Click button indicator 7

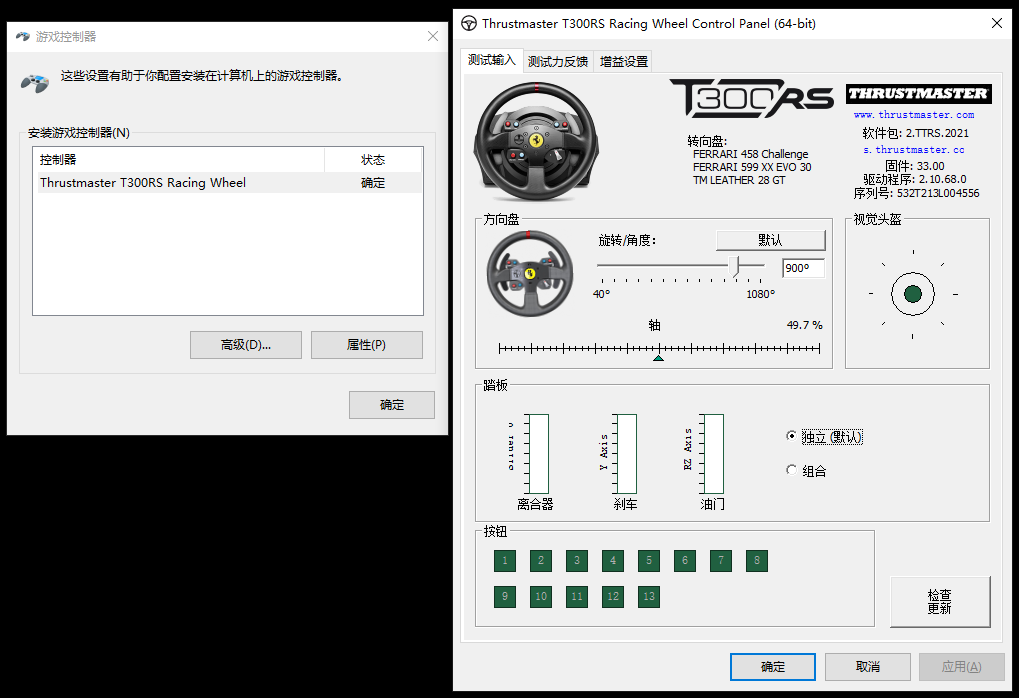[721, 560]
